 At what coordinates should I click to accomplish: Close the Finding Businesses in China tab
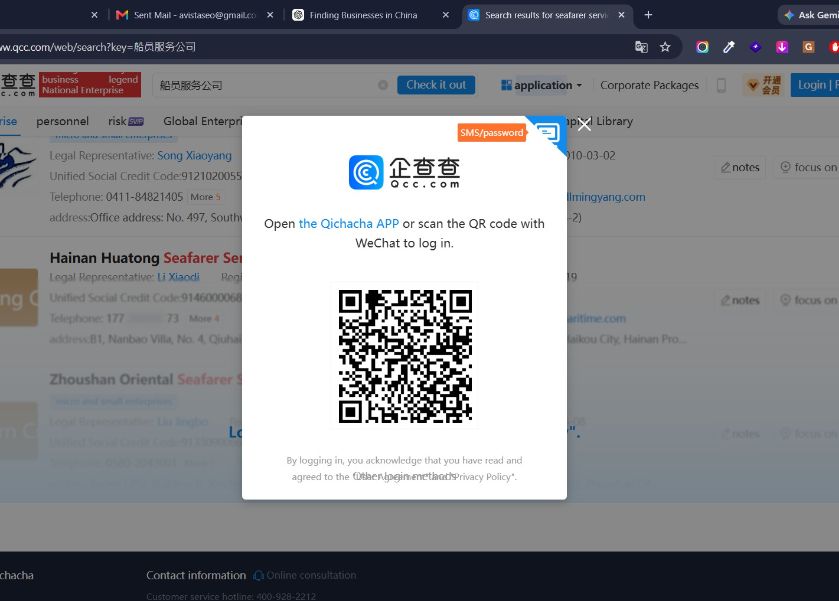click(446, 15)
